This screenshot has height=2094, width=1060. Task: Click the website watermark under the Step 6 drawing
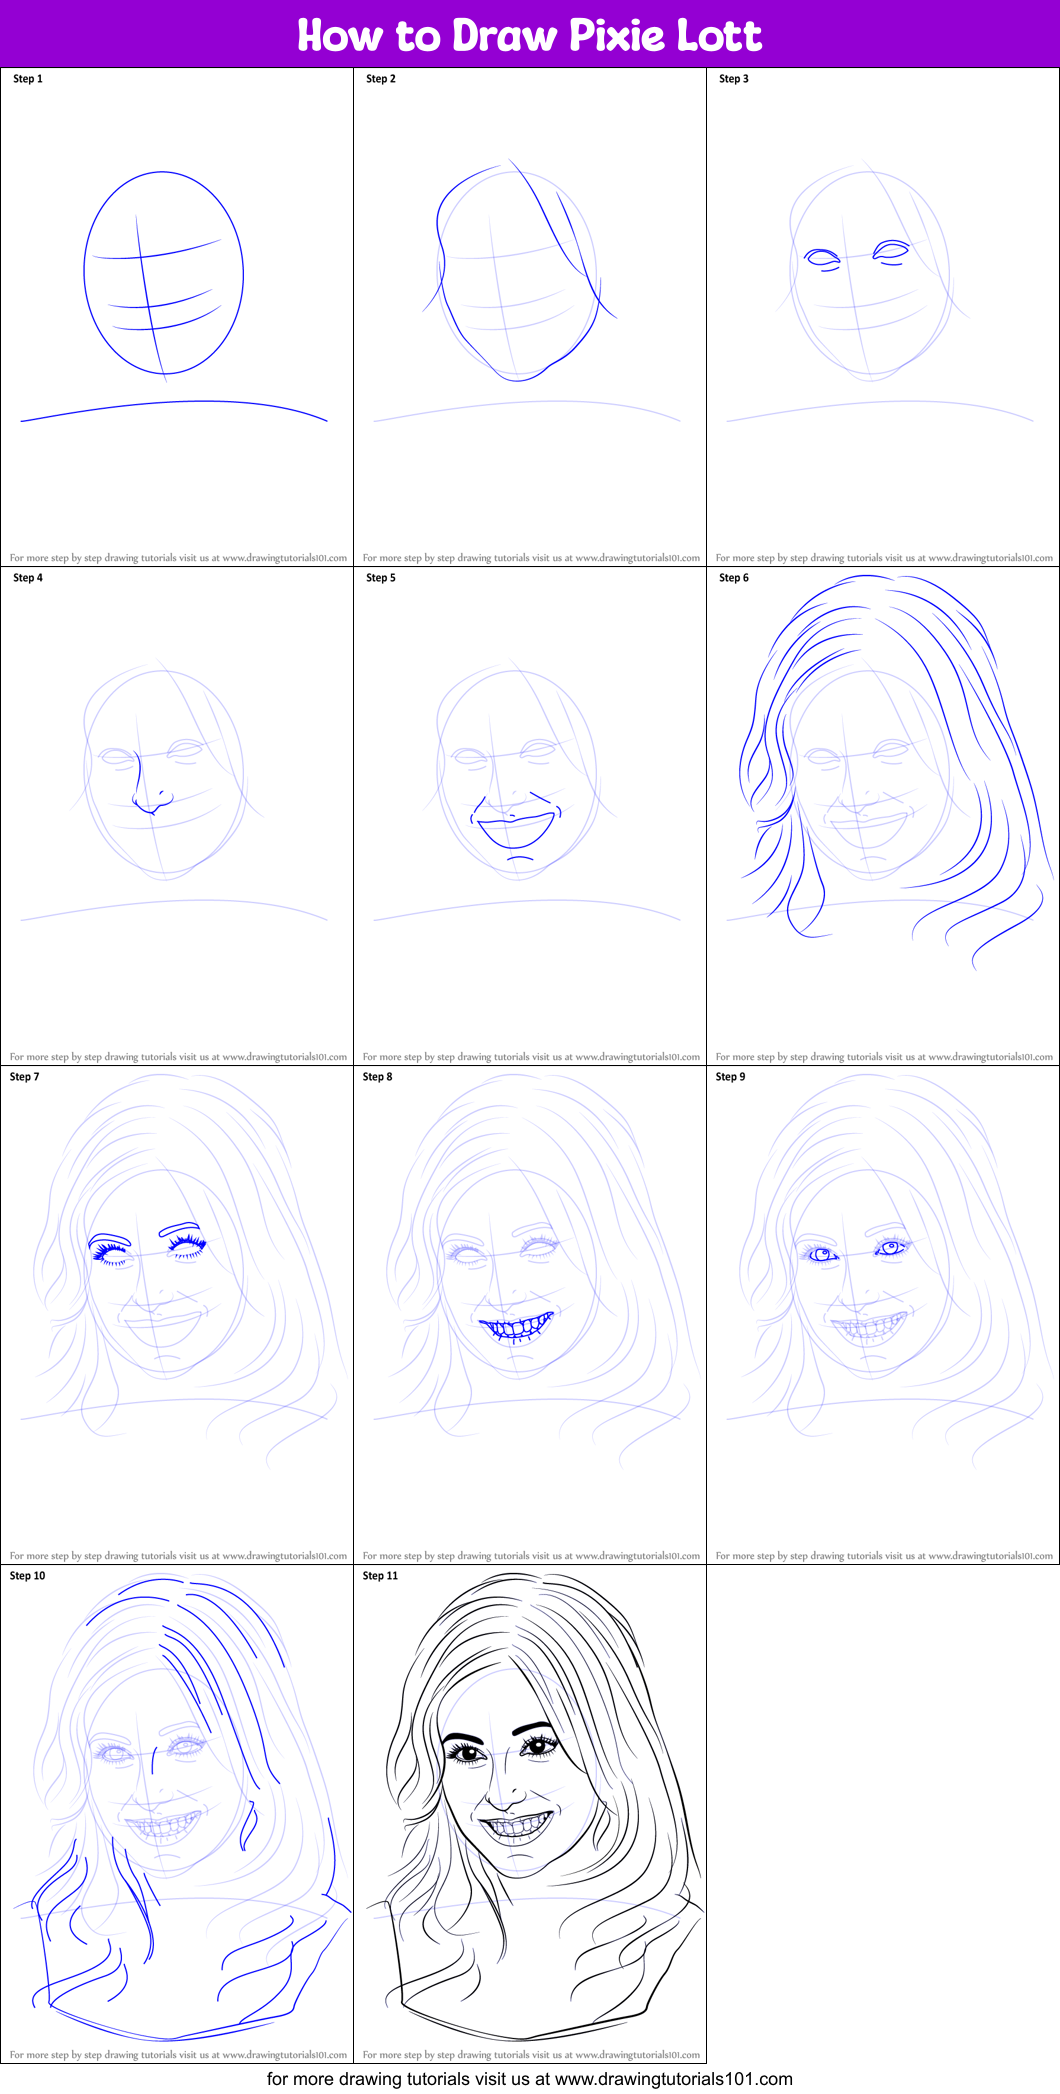pos(884,1056)
